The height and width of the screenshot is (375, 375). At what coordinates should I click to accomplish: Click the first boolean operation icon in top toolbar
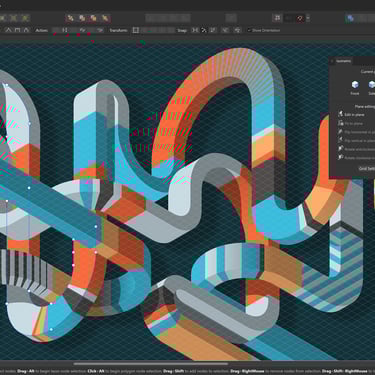click(x=71, y=18)
